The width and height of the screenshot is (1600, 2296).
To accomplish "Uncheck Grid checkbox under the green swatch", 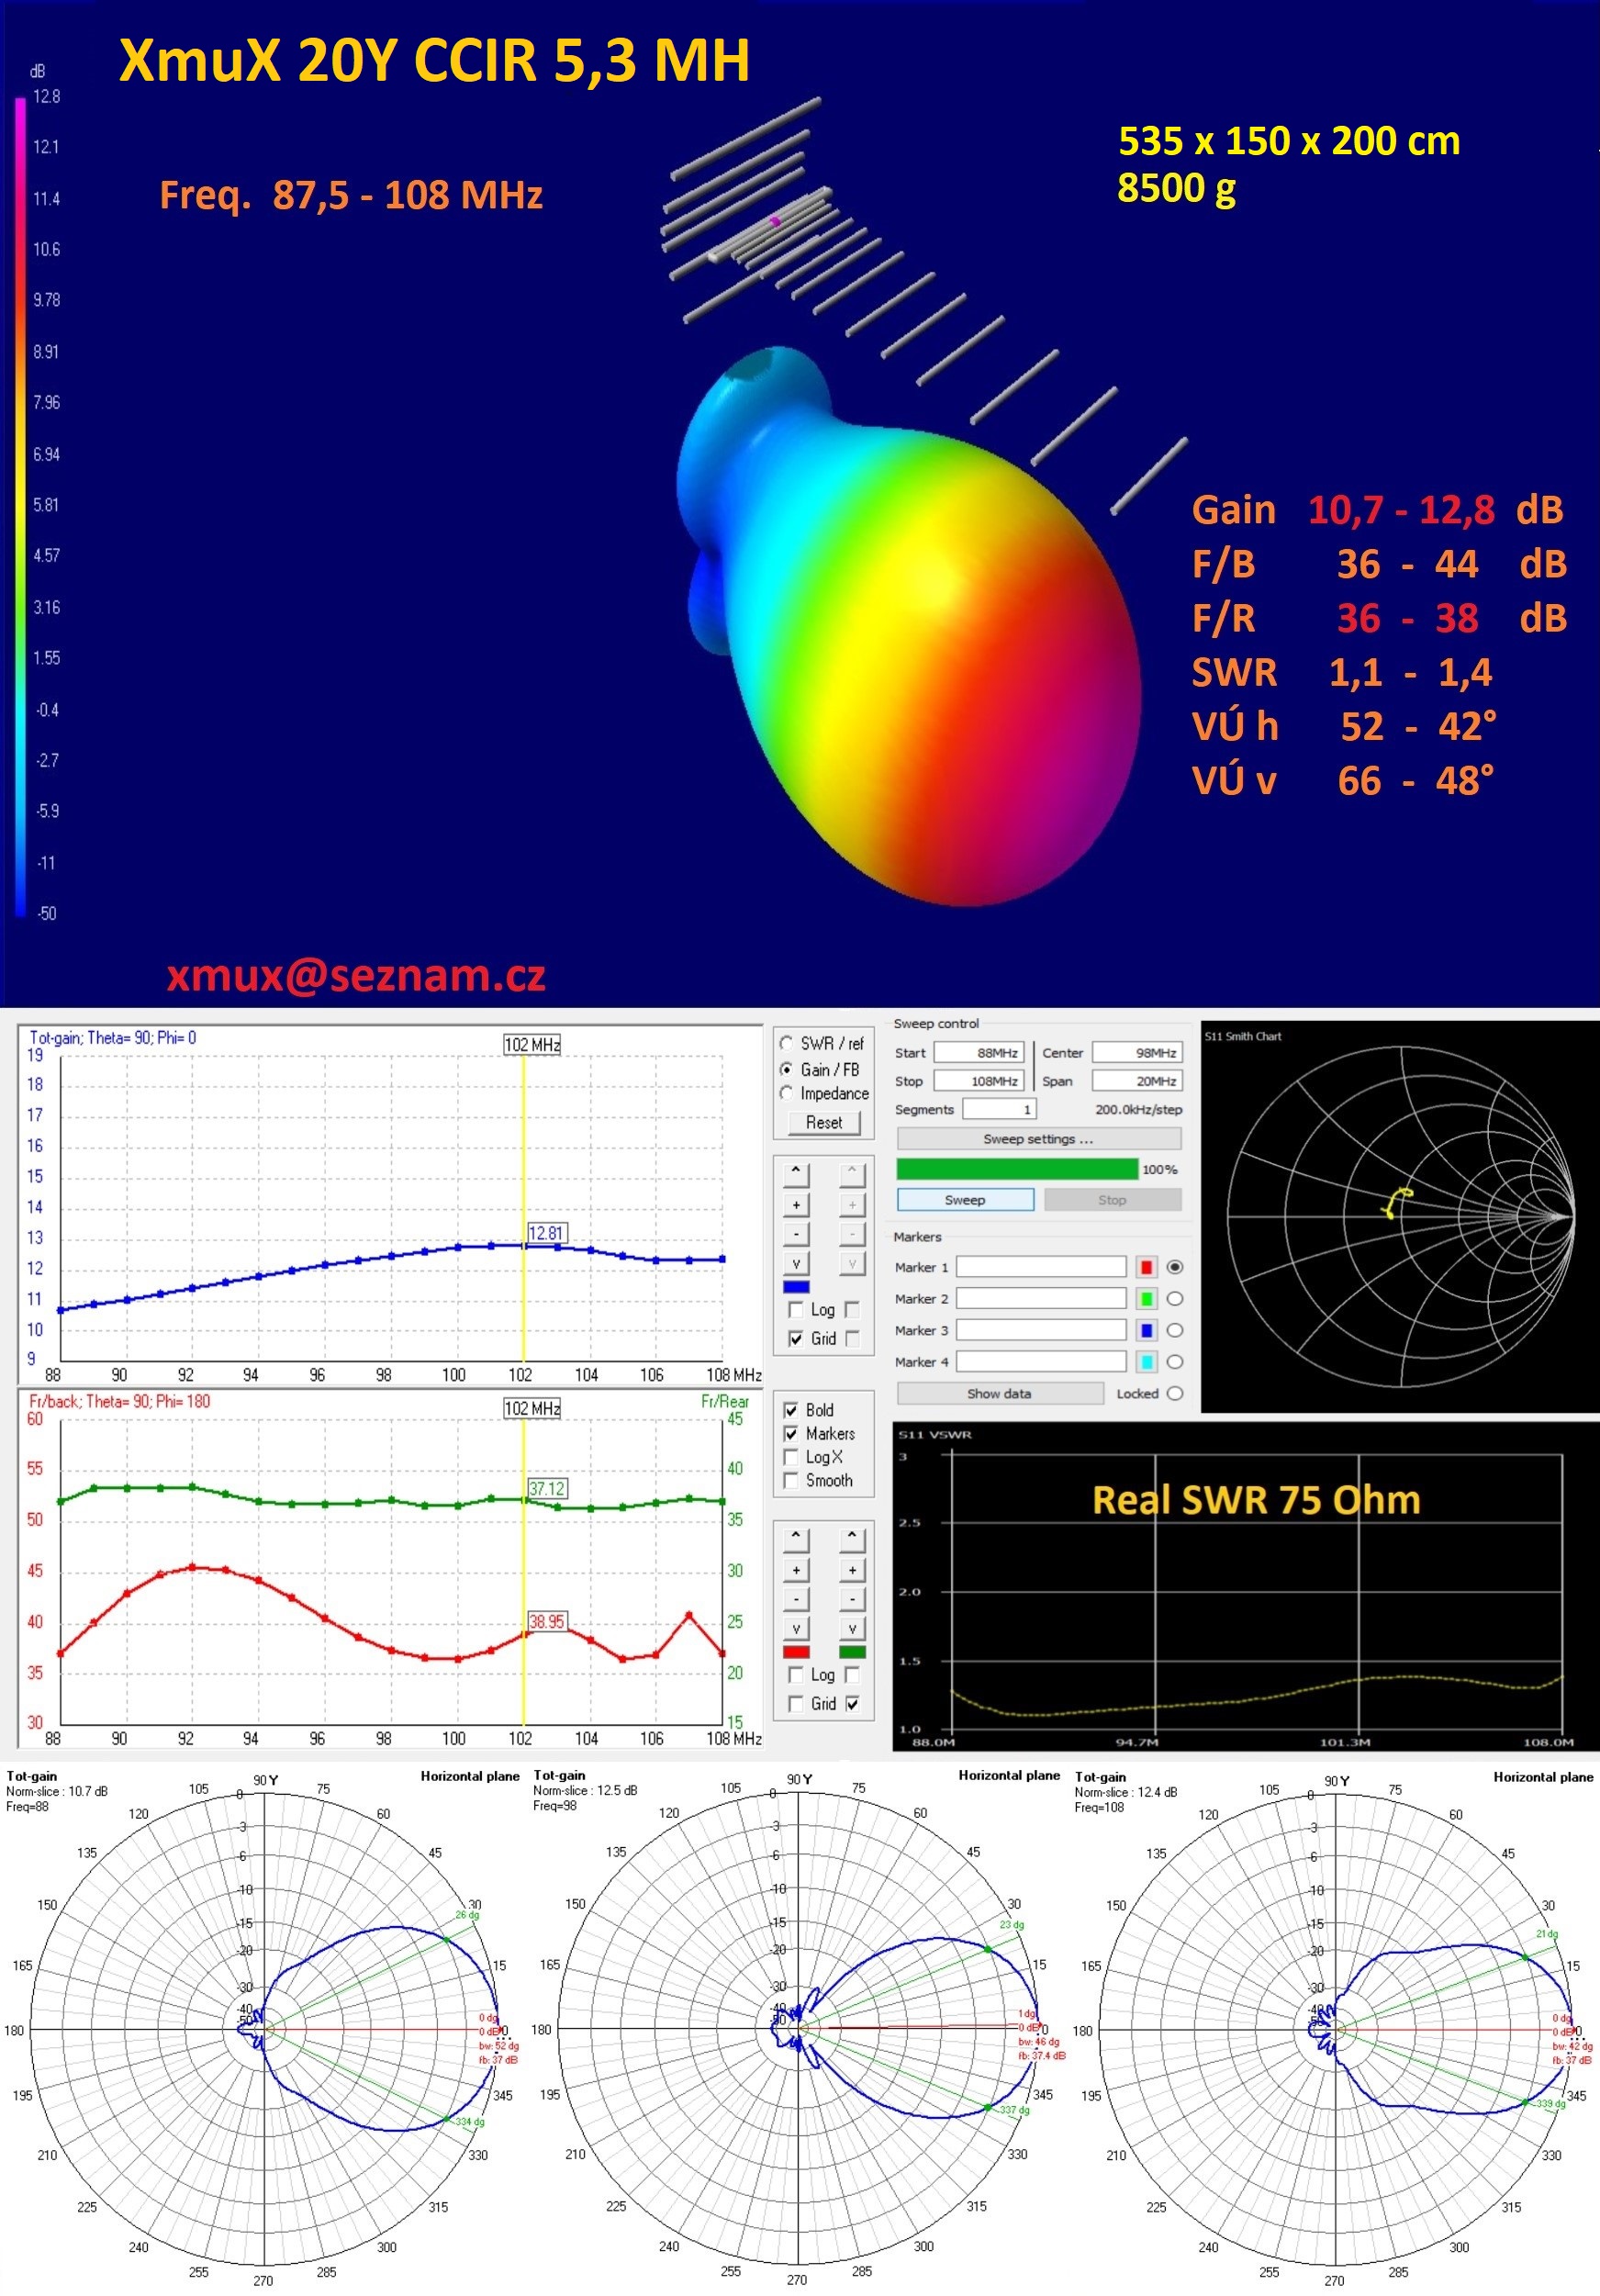I will 852,1703.
